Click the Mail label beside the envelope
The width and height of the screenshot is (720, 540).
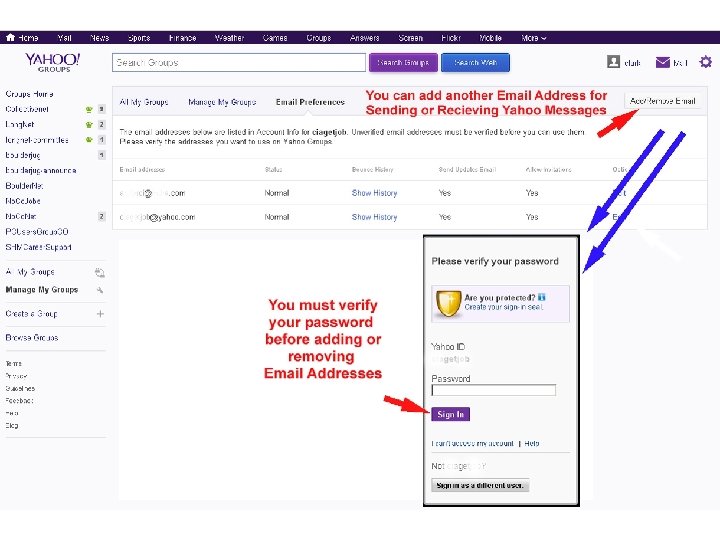pos(680,63)
